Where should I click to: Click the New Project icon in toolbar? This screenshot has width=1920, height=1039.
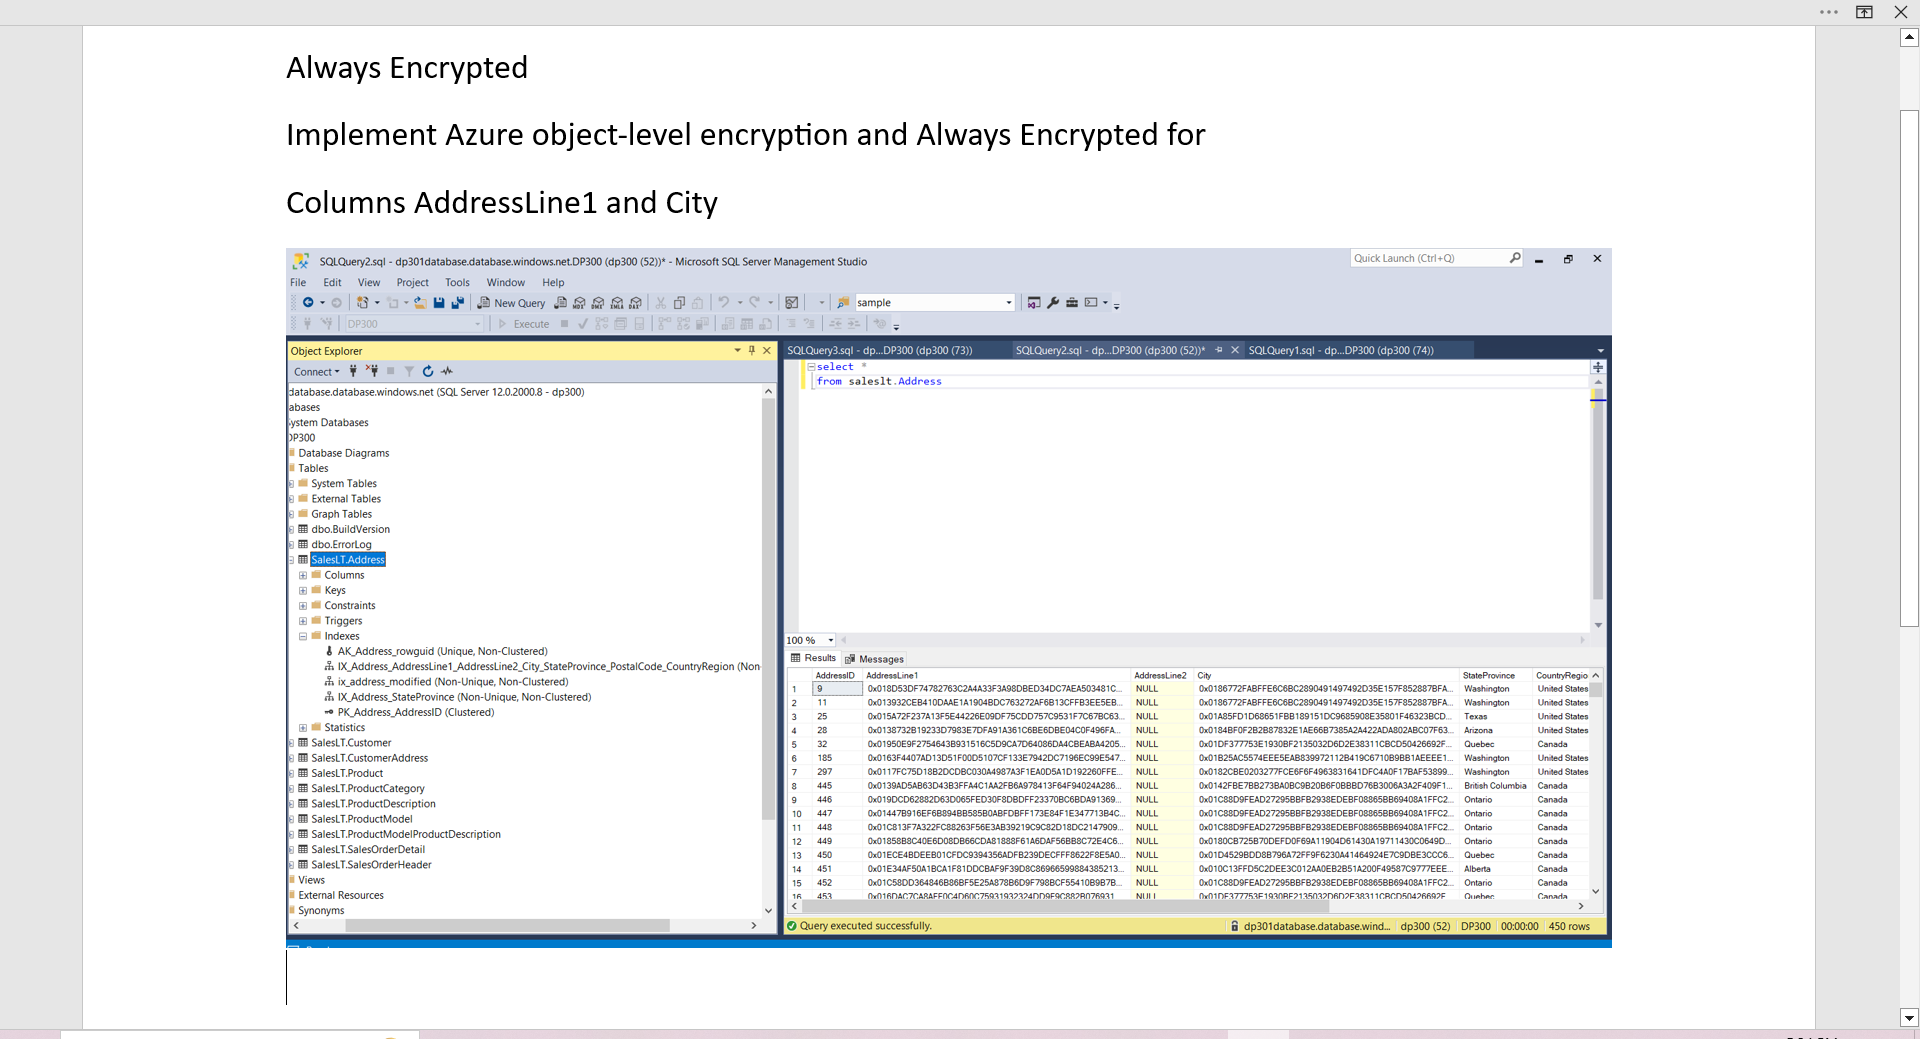[363, 303]
